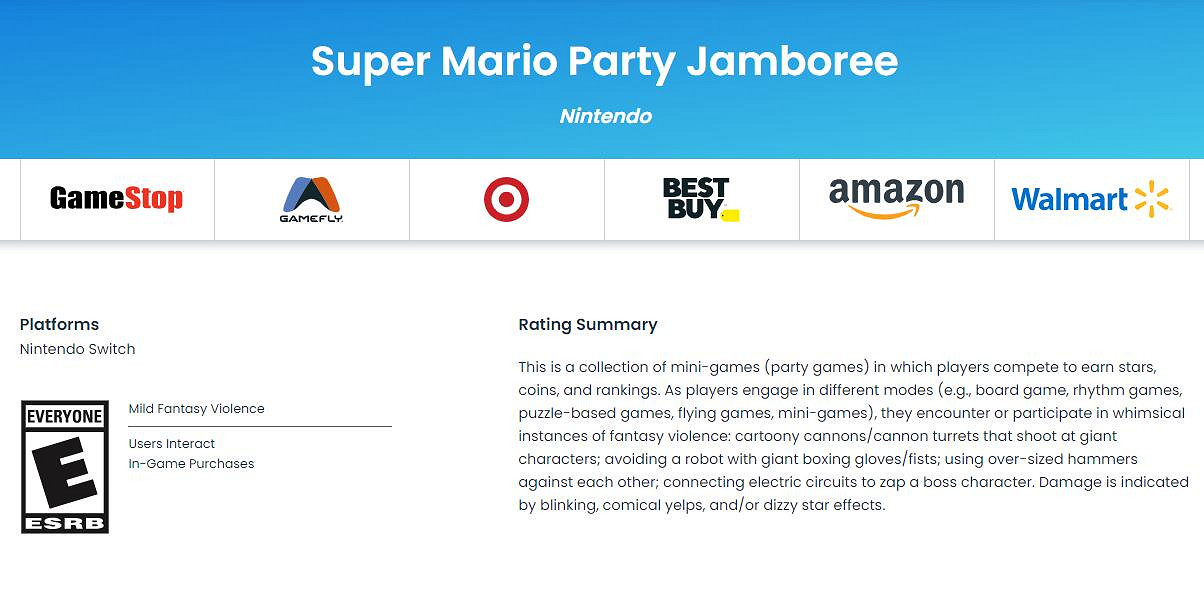Click the Nintendo Switch platform text
The width and height of the screenshot is (1204, 593).
pyautogui.click(x=78, y=349)
